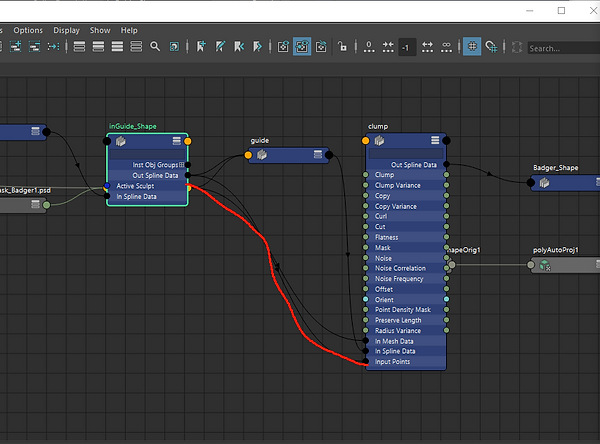Select Preserve Length attribute row
This screenshot has height=444, width=600.
(x=406, y=320)
